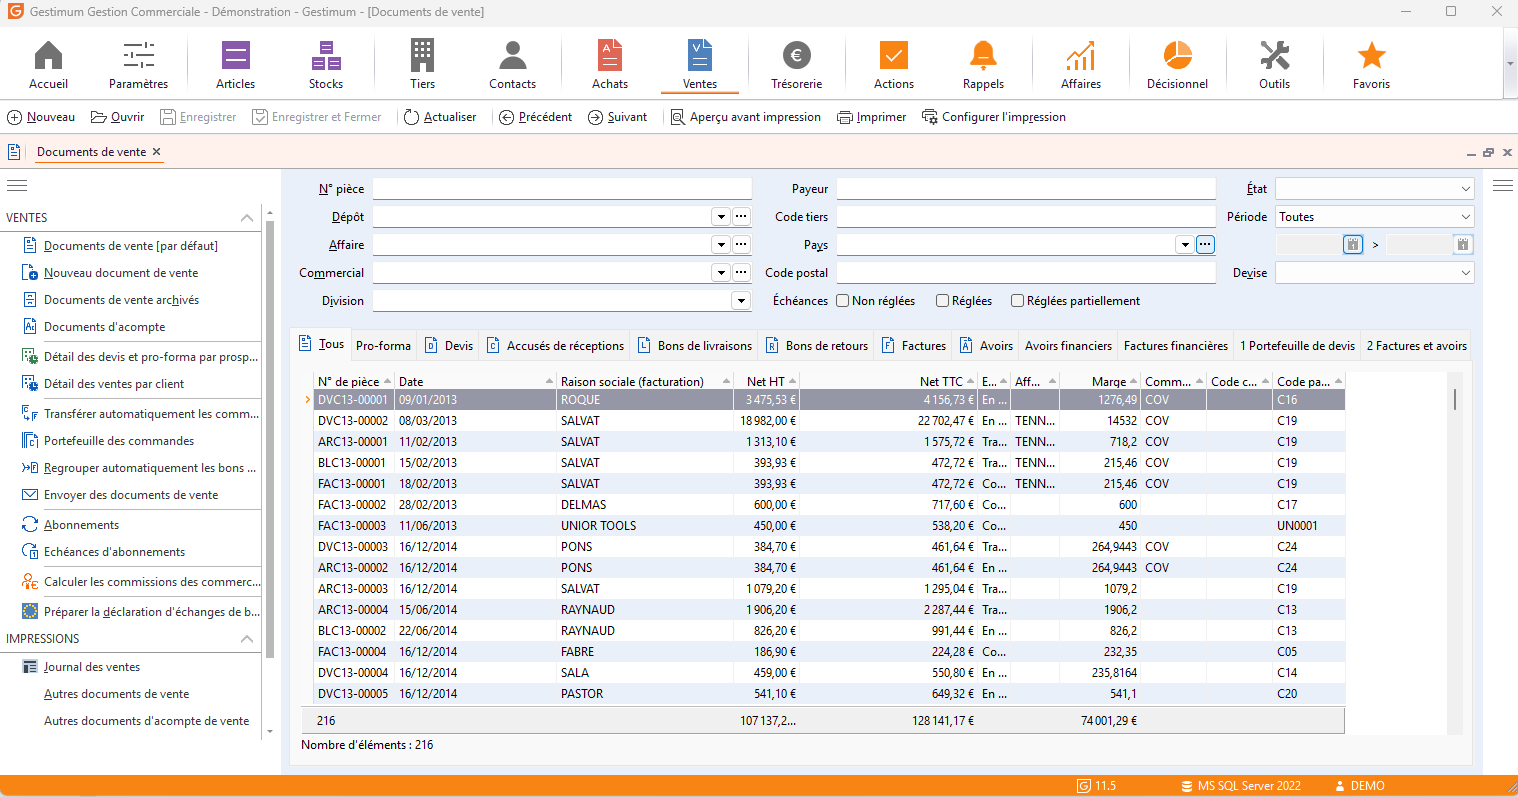This screenshot has width=1518, height=797.
Task: Click the N° pièce input field
Action: point(562,189)
